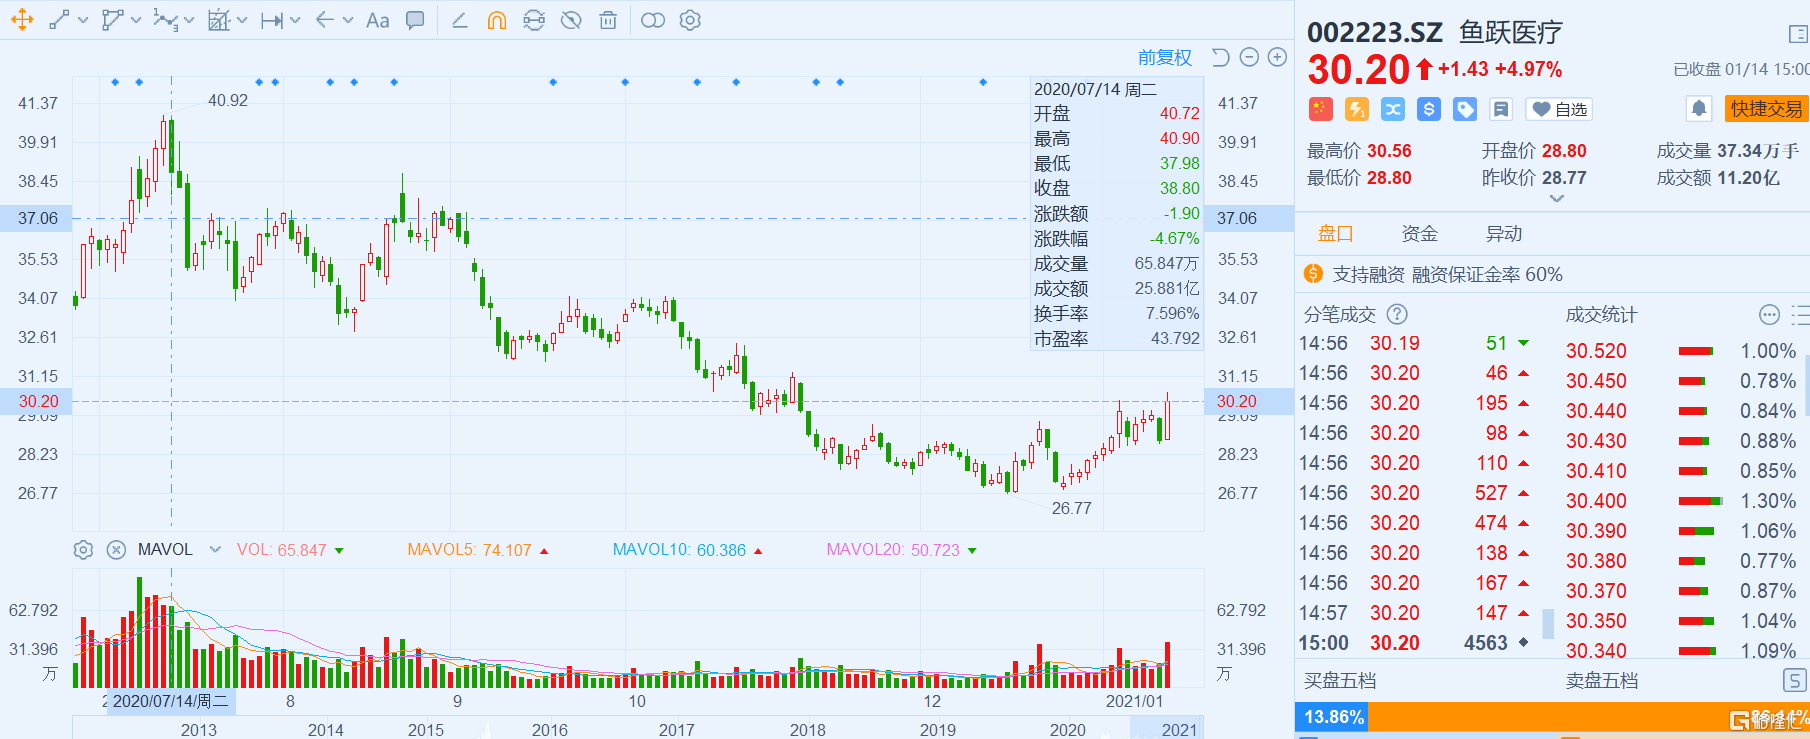Click the sync drawings icon
Screen dimensions: 1810x739
tap(534, 20)
